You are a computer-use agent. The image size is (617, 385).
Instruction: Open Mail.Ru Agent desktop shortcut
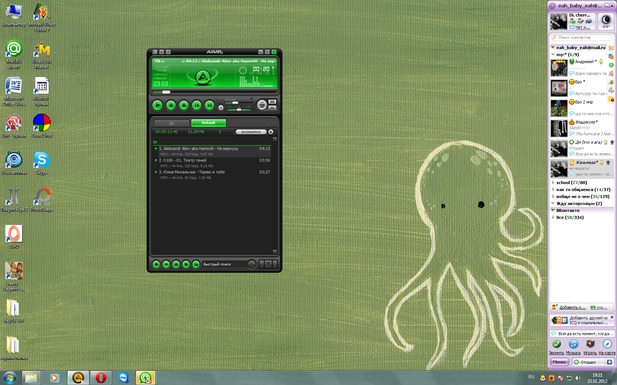(x=14, y=54)
